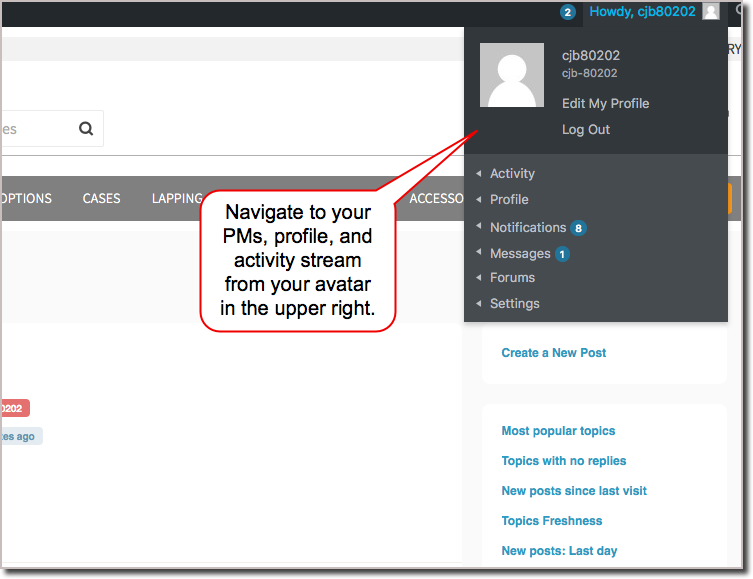
Task: Click the notification count badge in the admin bar
Action: (x=568, y=12)
